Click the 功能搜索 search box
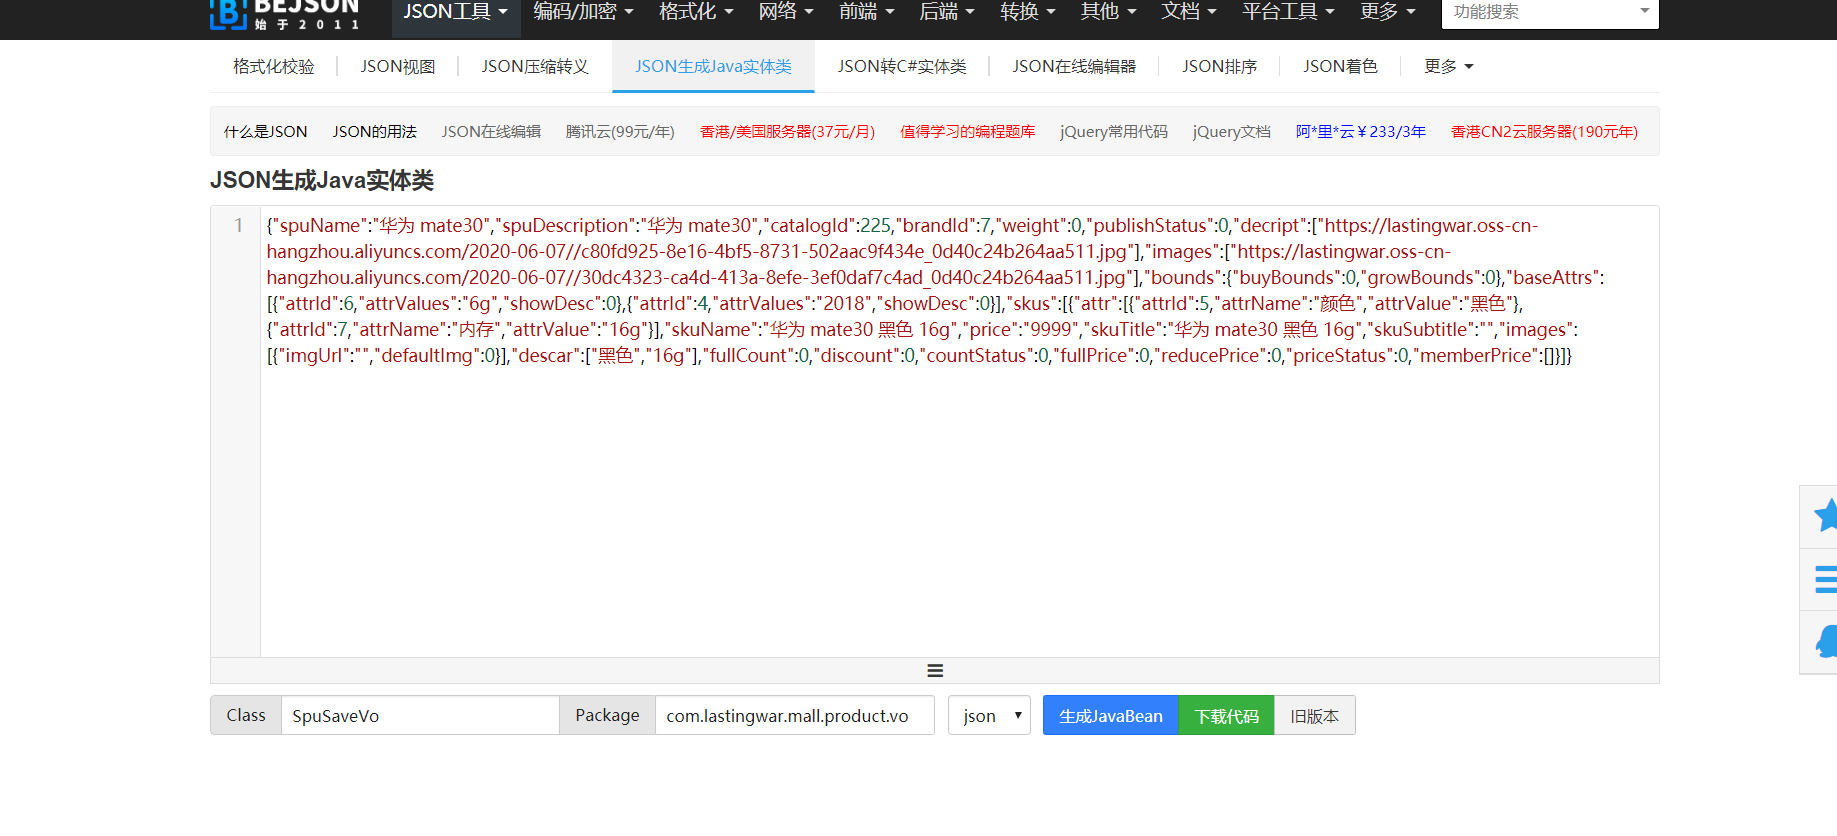Image resolution: width=1837 pixels, height=836 pixels. (x=1549, y=13)
